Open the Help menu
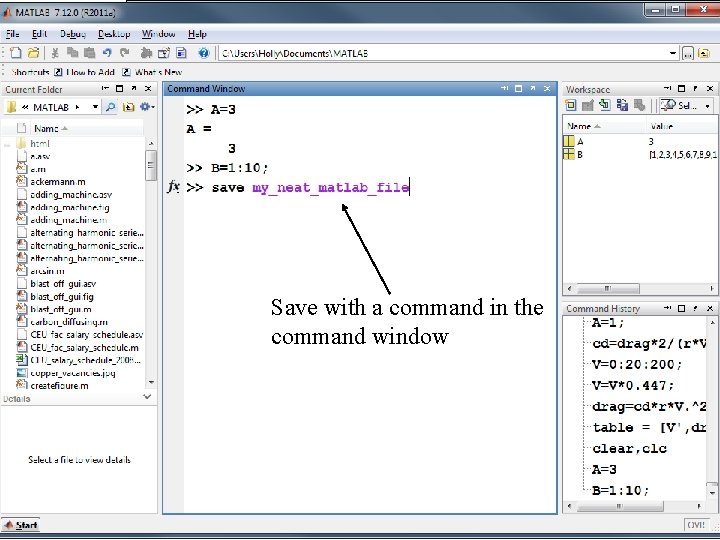This screenshot has height=540, width=720. point(197,34)
